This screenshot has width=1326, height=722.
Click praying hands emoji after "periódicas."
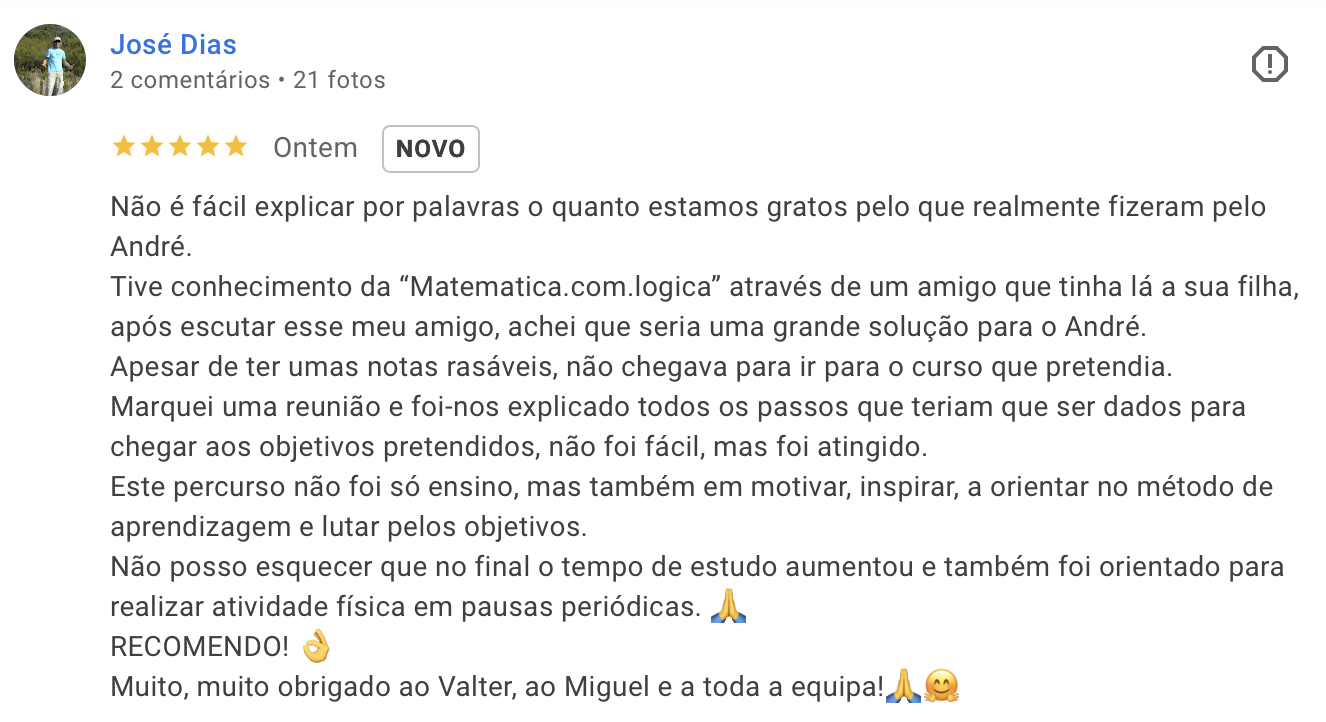pos(728,607)
